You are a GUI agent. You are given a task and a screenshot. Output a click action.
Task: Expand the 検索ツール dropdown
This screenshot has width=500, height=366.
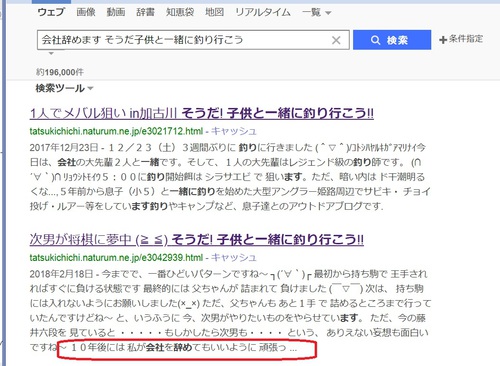click(x=65, y=88)
